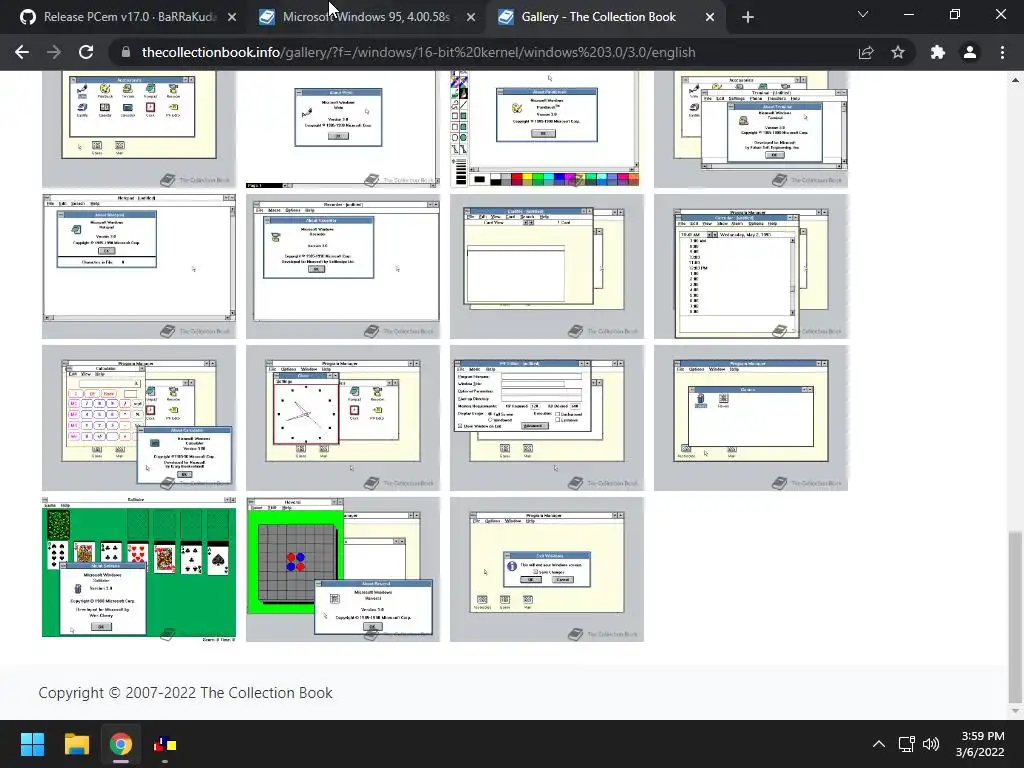Open the Exit Windows dialog thumbnail
The width and height of the screenshot is (1024, 768).
click(x=547, y=569)
